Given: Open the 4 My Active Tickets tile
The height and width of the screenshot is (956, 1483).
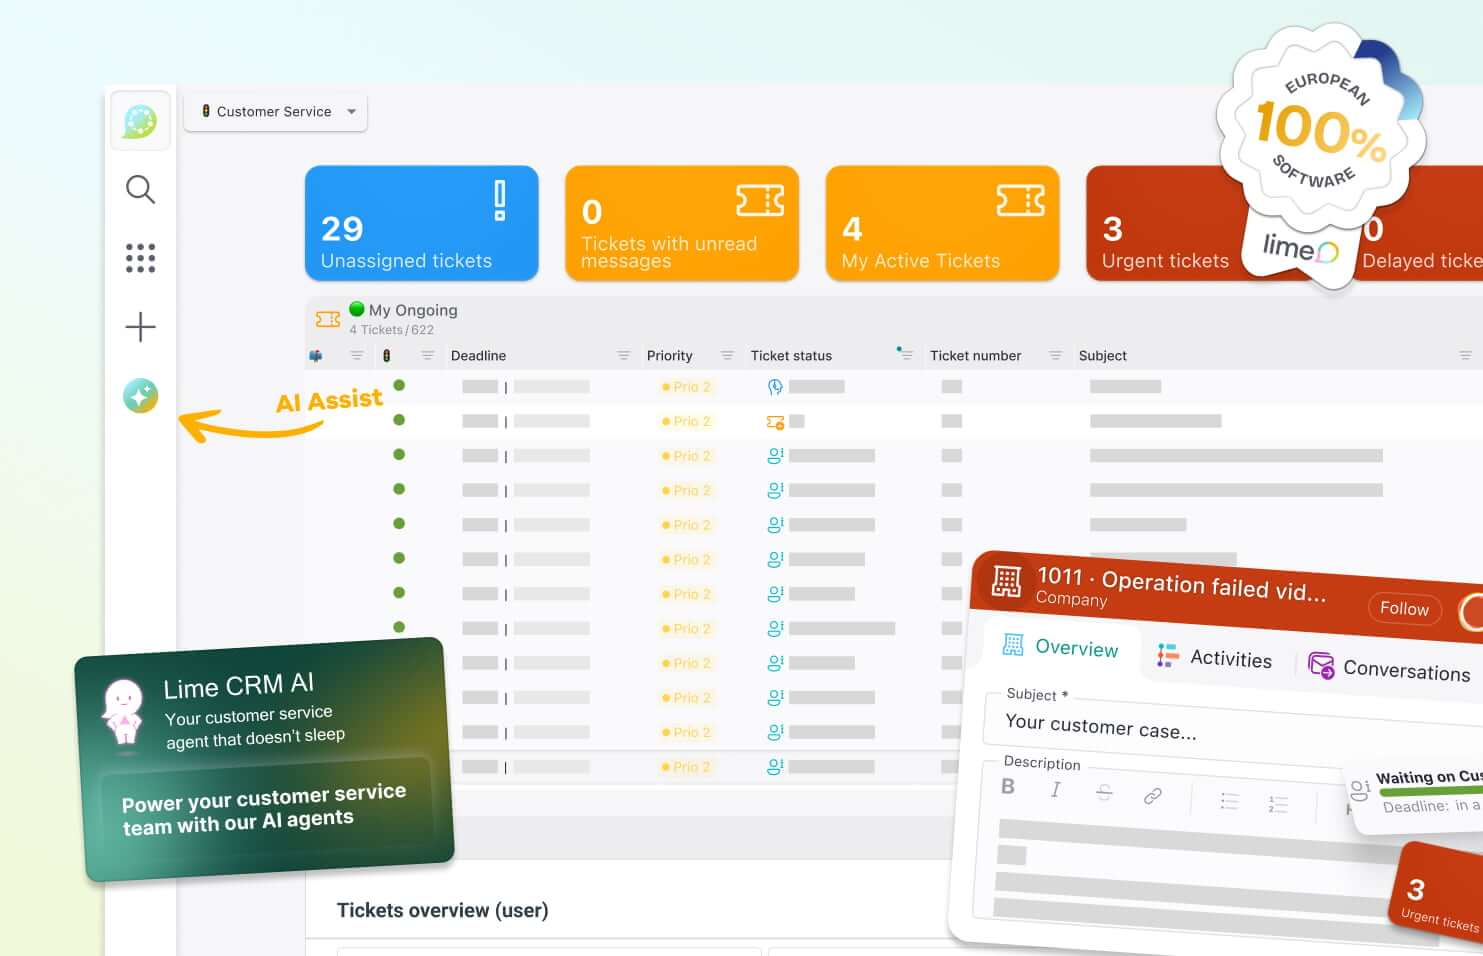Looking at the screenshot, I should (x=942, y=223).
